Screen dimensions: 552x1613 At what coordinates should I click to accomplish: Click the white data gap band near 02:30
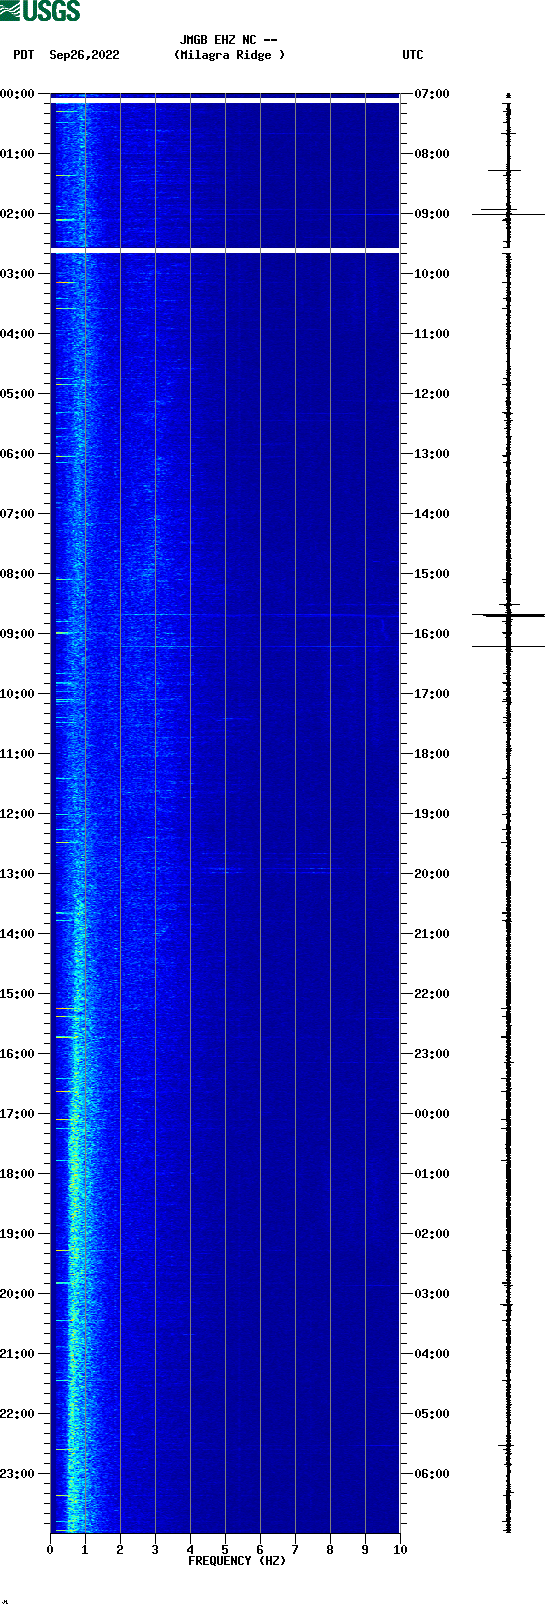(x=225, y=250)
